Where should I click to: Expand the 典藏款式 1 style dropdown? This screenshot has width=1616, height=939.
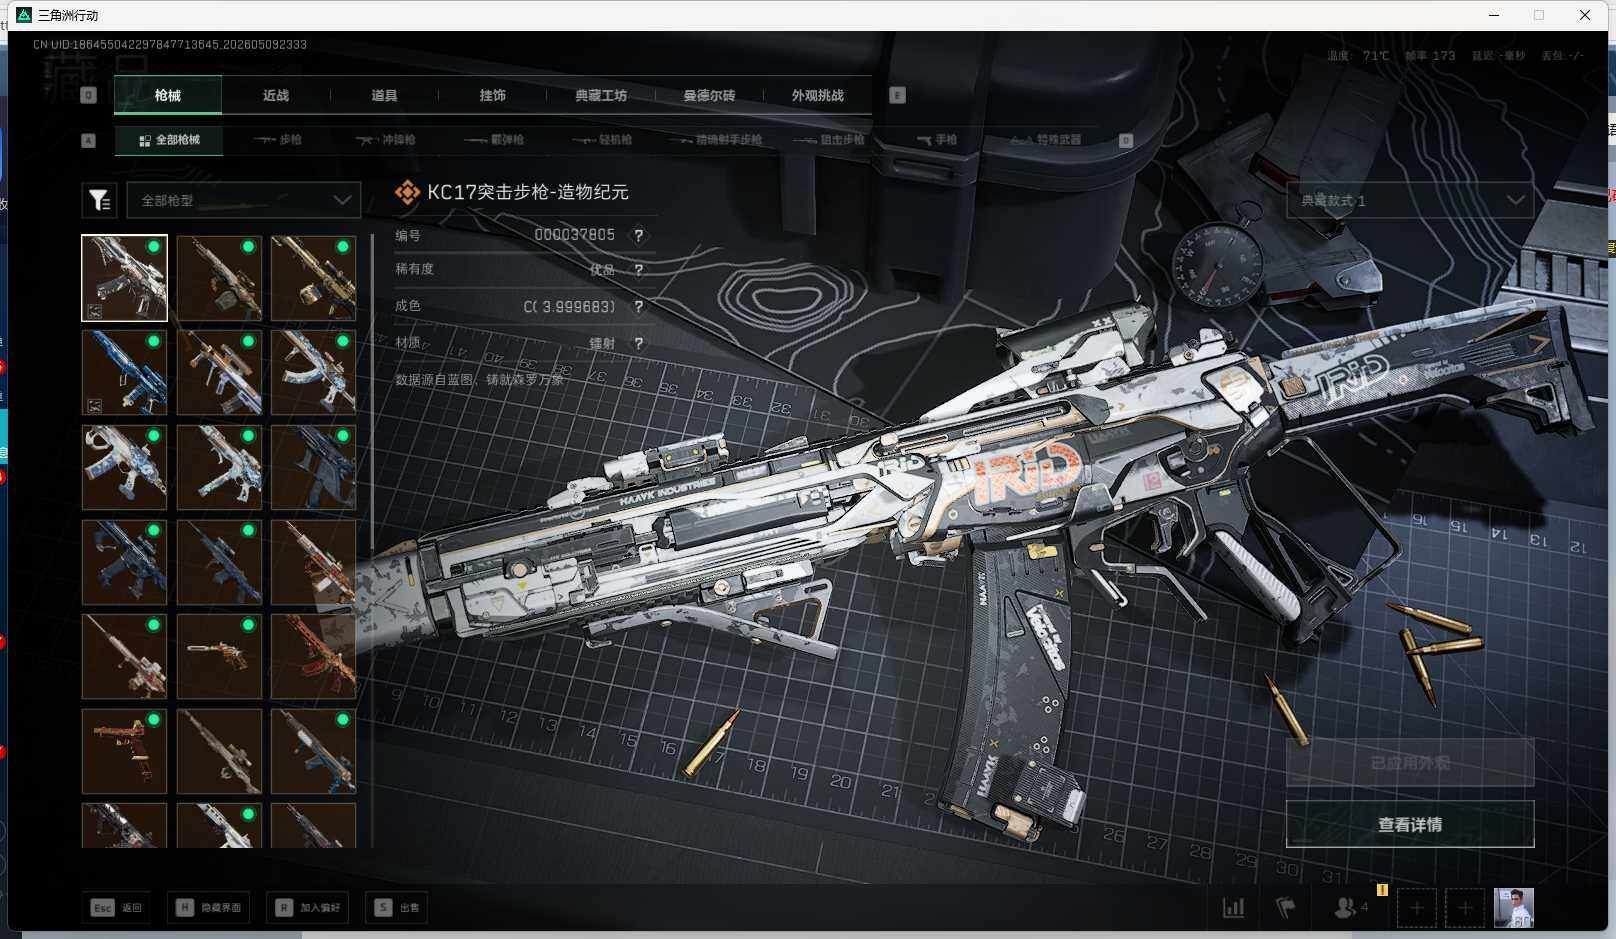coord(1410,200)
